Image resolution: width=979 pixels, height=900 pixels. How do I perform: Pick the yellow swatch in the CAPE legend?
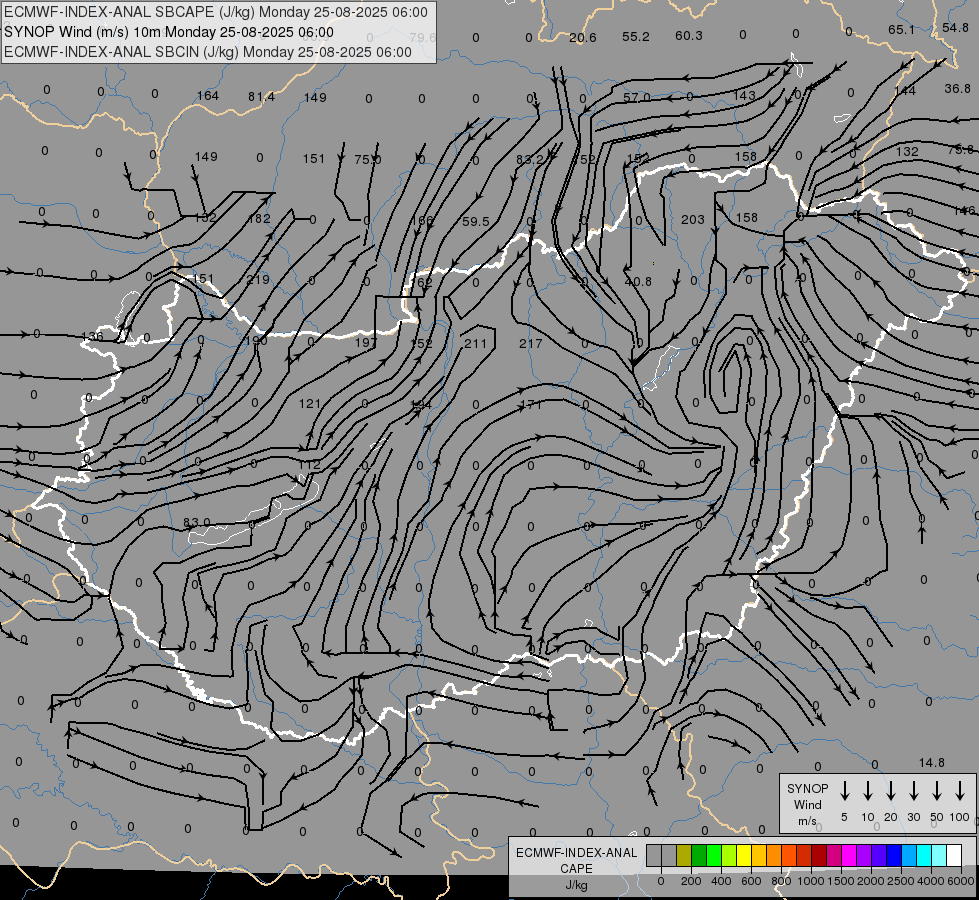pos(744,855)
